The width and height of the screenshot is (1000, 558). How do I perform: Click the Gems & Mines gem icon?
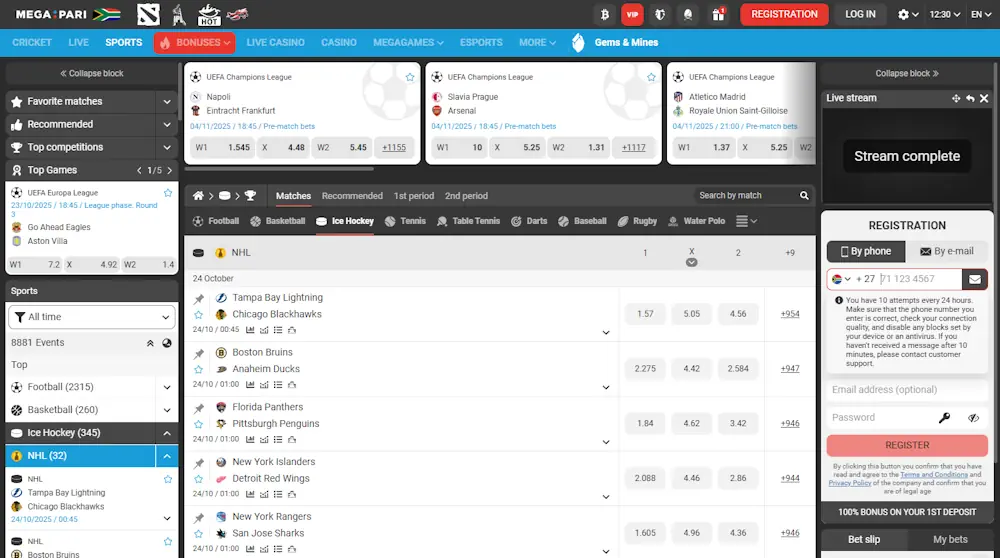[578, 43]
